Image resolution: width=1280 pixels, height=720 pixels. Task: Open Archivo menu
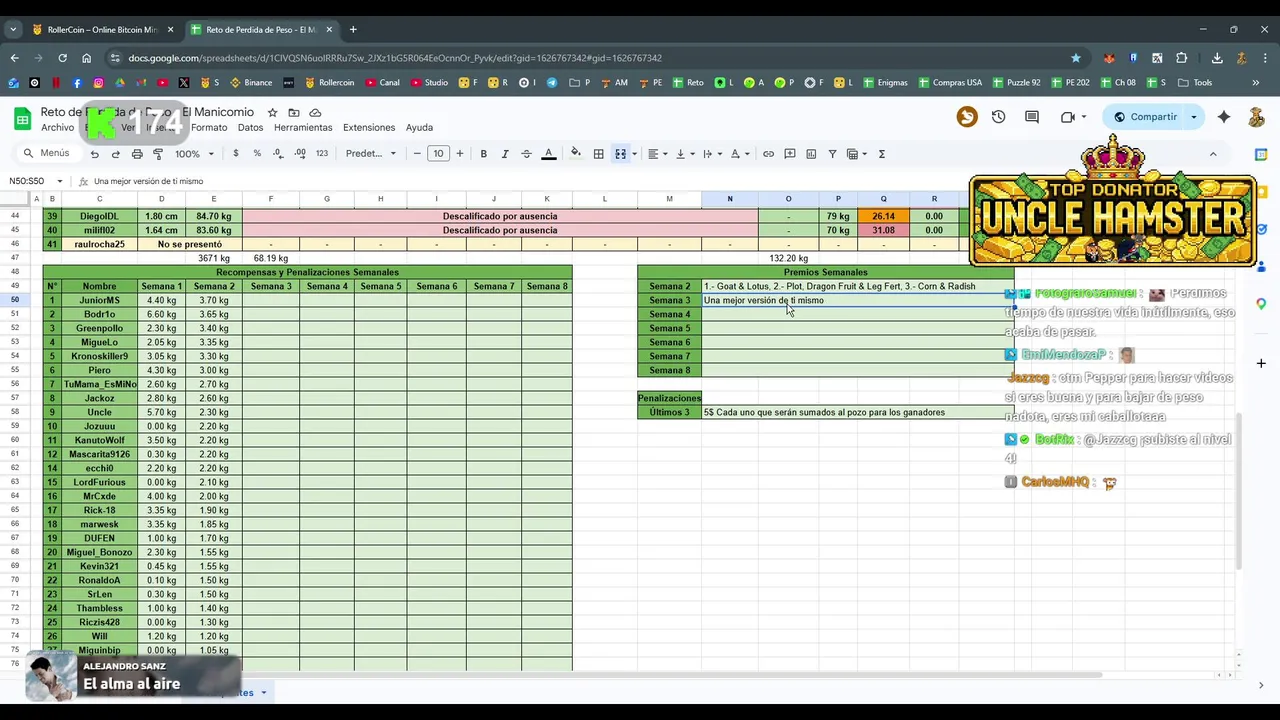tap(57, 128)
